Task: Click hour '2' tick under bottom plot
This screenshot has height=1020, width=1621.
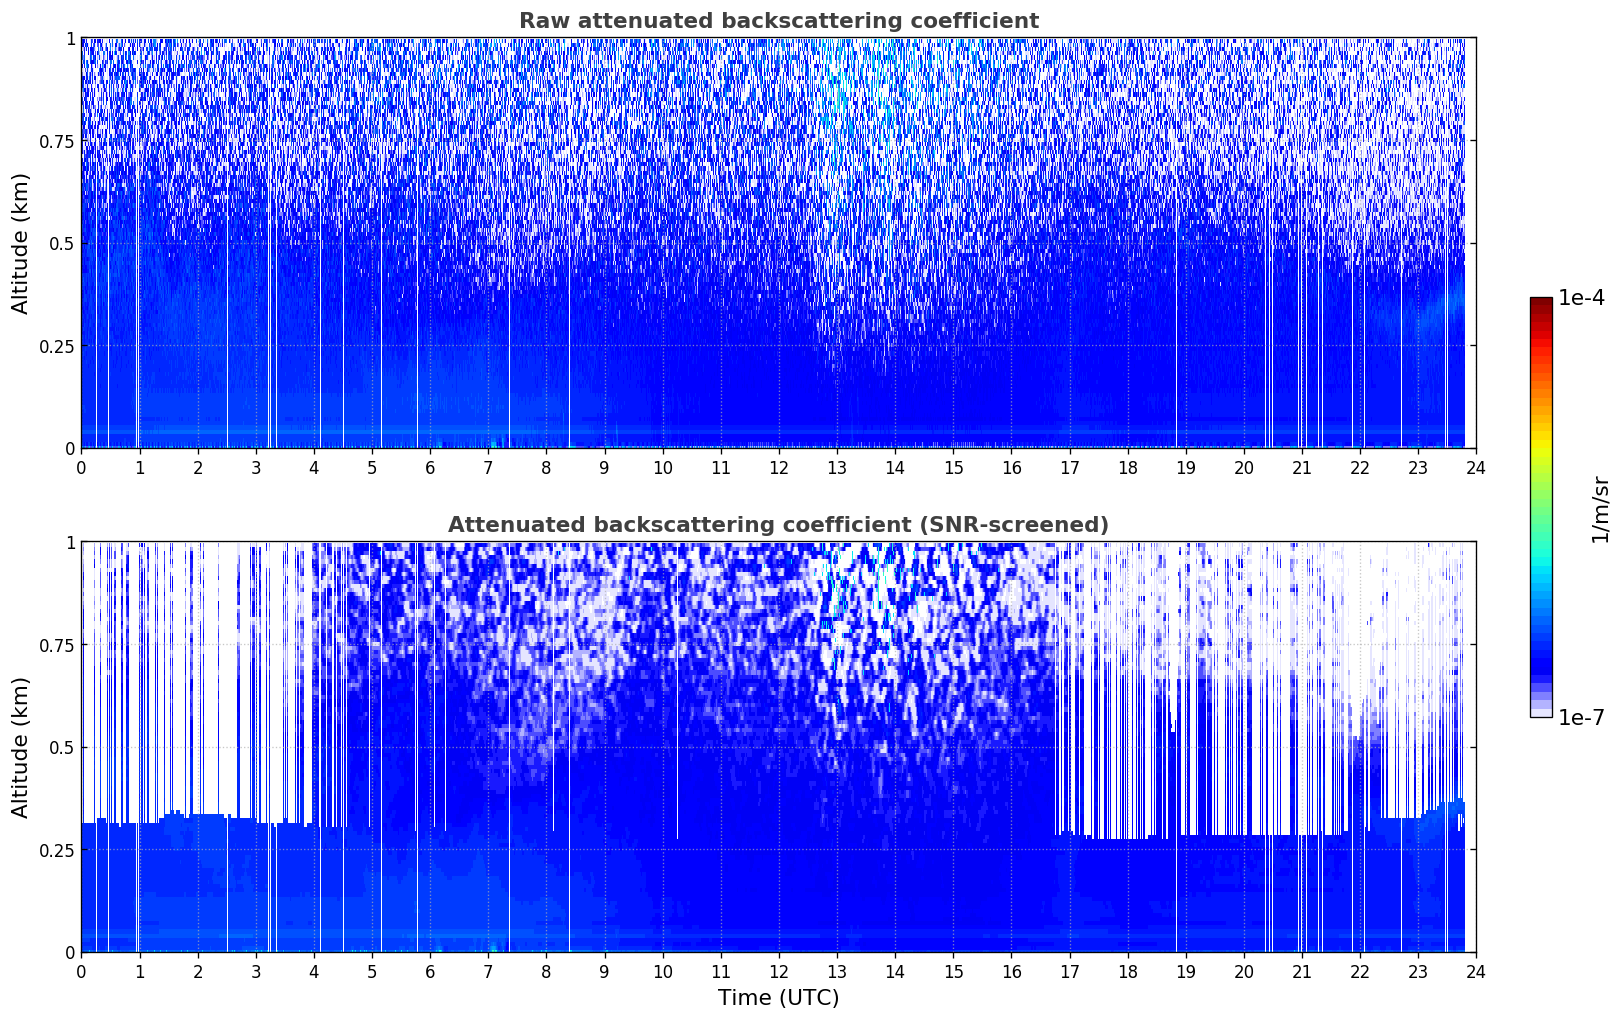Action: tap(198, 971)
